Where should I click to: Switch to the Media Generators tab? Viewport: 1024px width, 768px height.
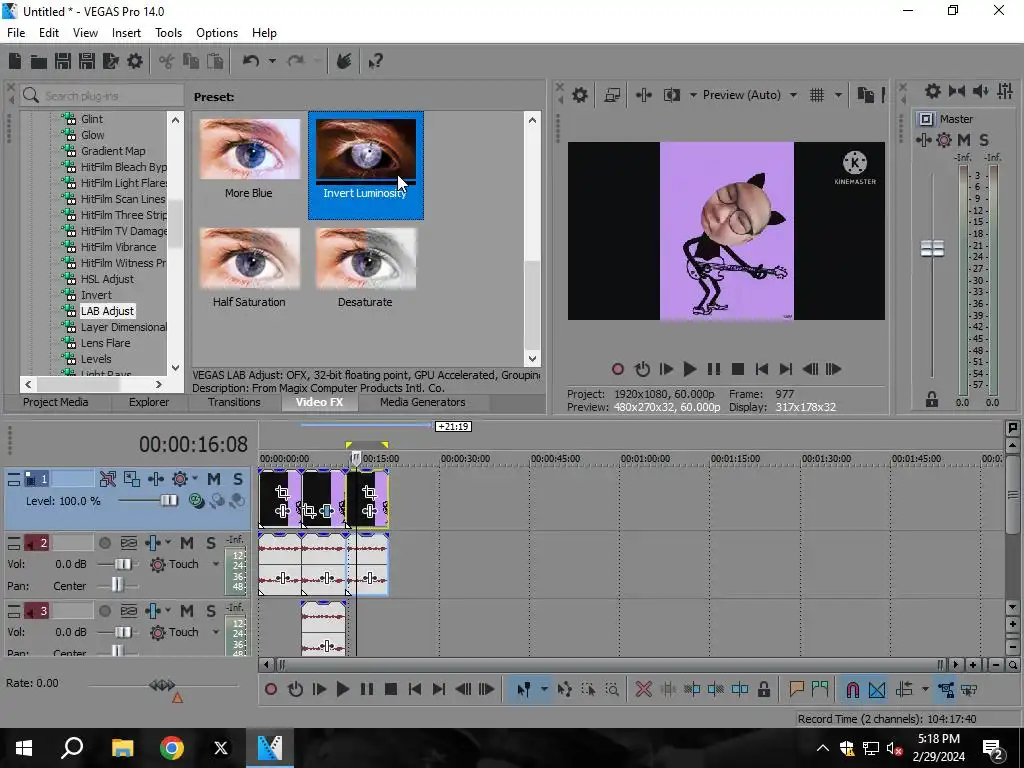point(423,402)
